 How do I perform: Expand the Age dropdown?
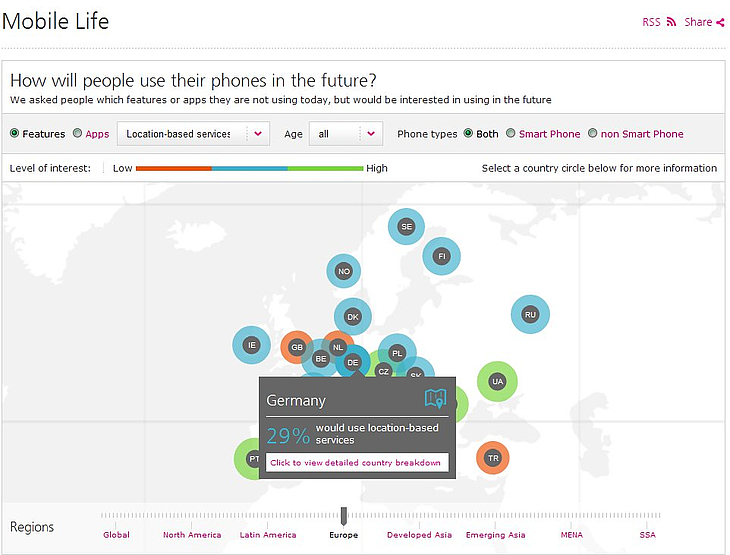(345, 134)
